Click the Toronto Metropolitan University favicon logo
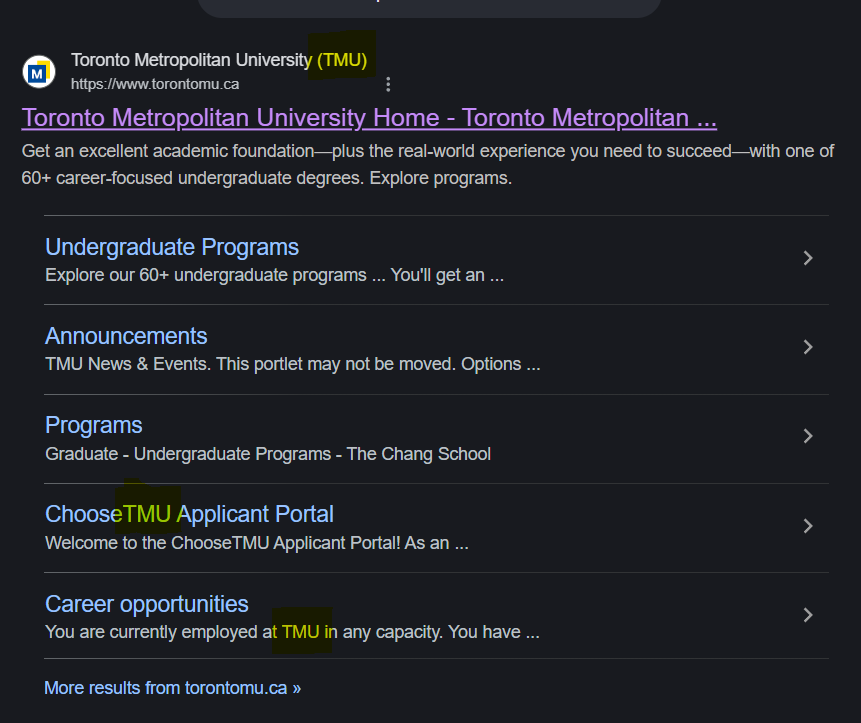Viewport: 861px width, 723px height. point(39,72)
